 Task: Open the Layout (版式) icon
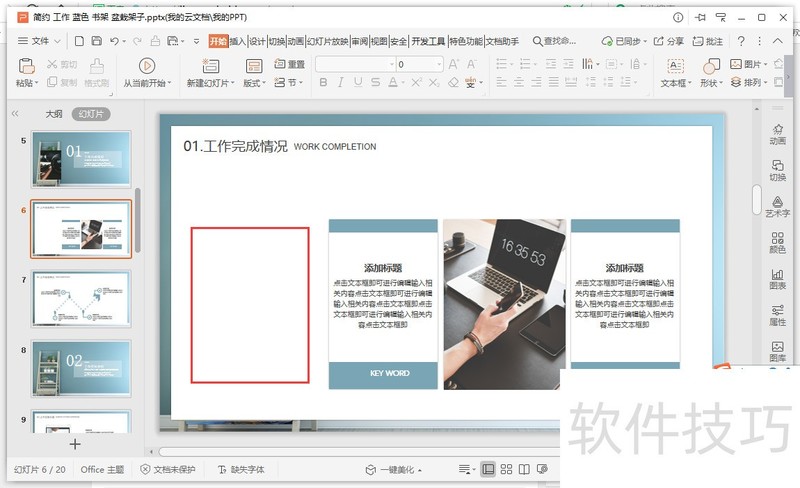[x=254, y=66]
